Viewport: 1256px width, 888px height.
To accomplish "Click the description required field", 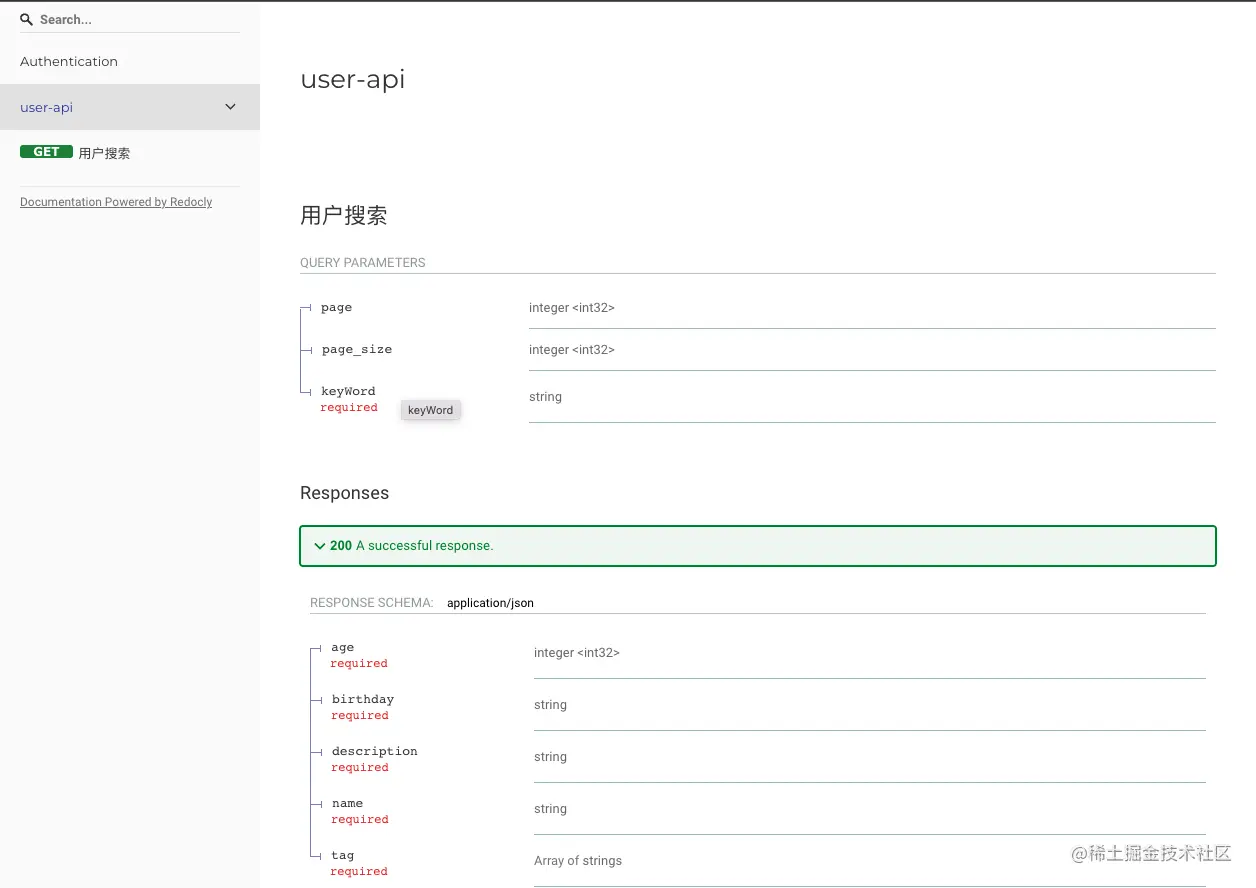I will pyautogui.click(x=374, y=751).
